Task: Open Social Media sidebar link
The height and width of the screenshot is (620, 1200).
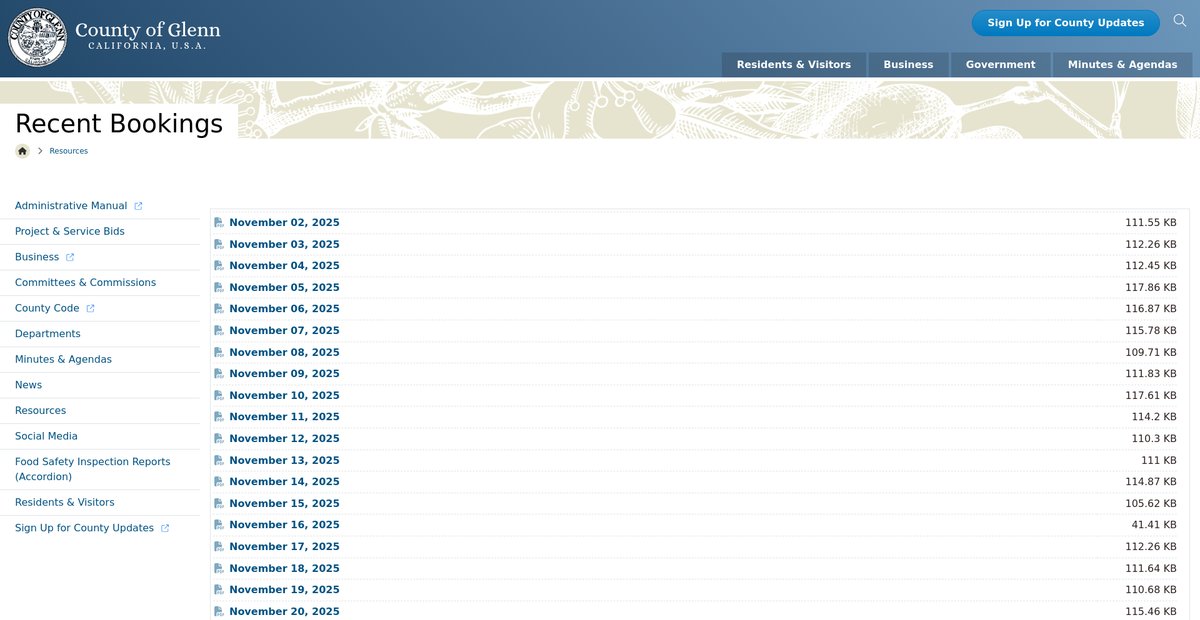Action: pyautogui.click(x=46, y=436)
